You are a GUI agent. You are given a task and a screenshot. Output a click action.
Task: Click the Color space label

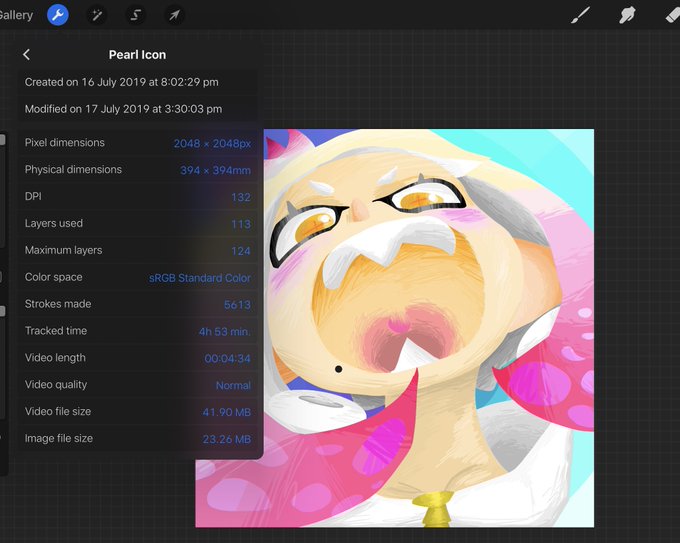pos(53,277)
